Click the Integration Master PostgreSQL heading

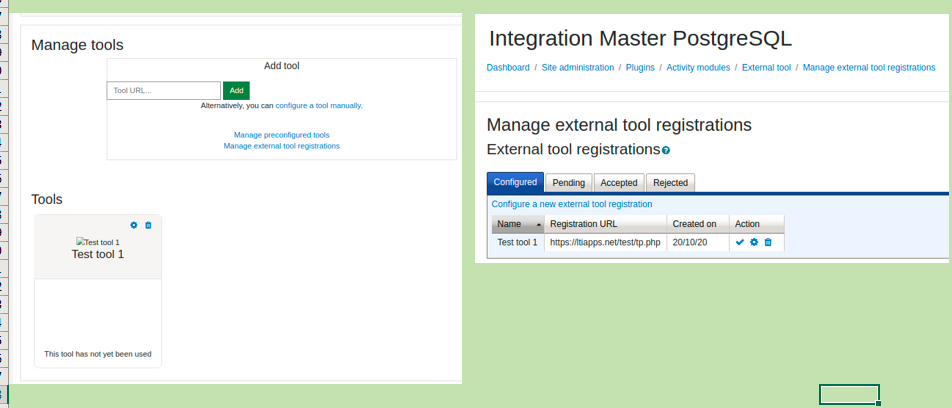641,39
